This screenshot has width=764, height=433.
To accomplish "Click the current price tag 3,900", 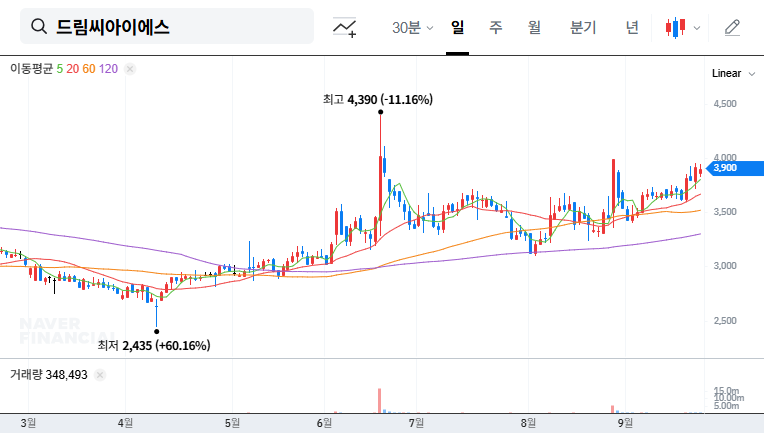I will (735, 168).
